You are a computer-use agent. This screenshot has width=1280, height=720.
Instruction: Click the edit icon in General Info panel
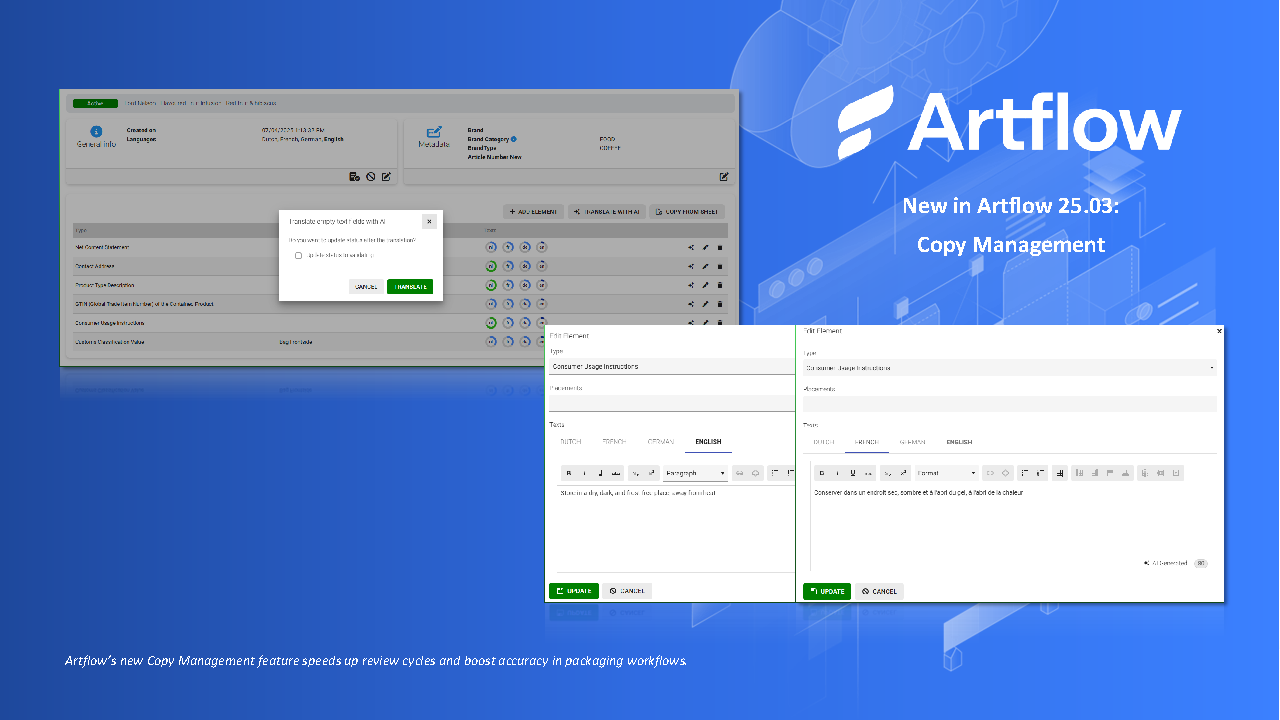pos(386,177)
